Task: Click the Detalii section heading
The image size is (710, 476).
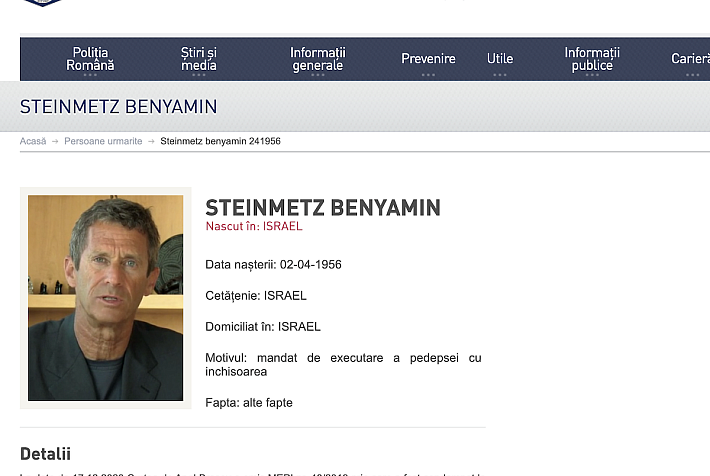Action: click(x=45, y=454)
